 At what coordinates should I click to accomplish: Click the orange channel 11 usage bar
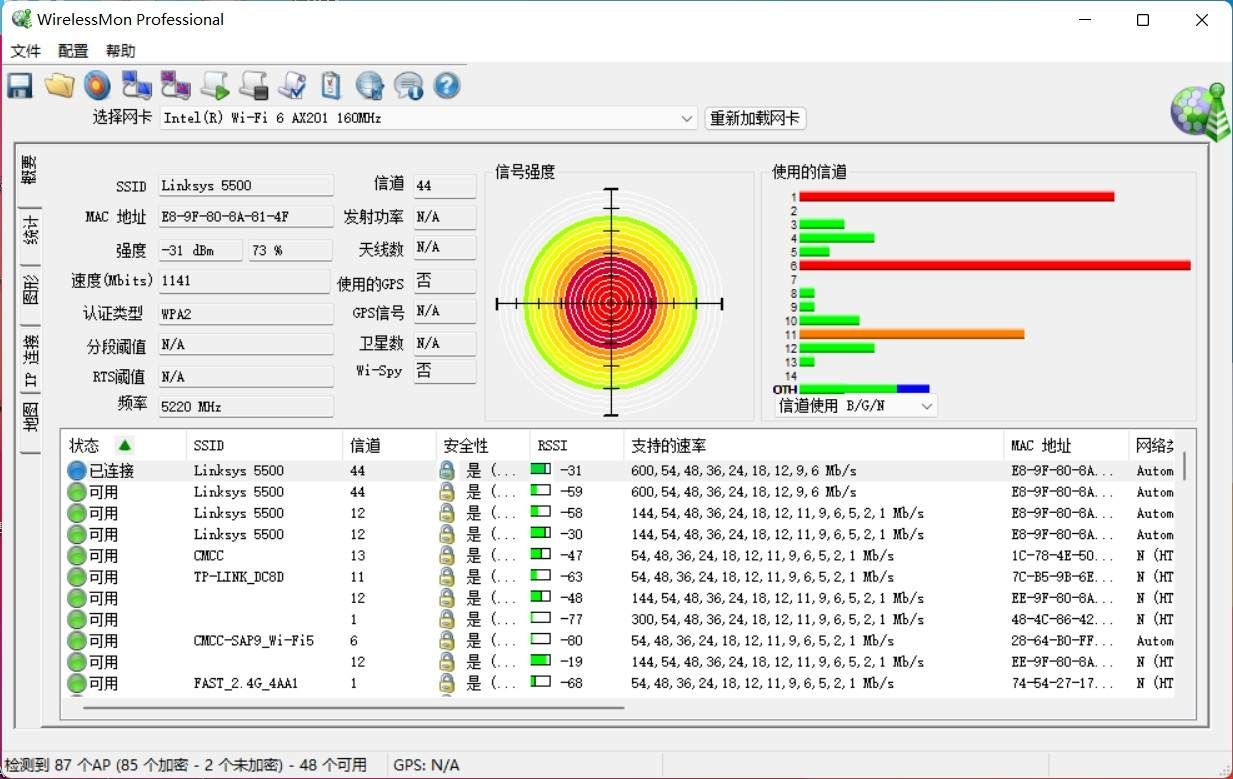click(x=912, y=334)
